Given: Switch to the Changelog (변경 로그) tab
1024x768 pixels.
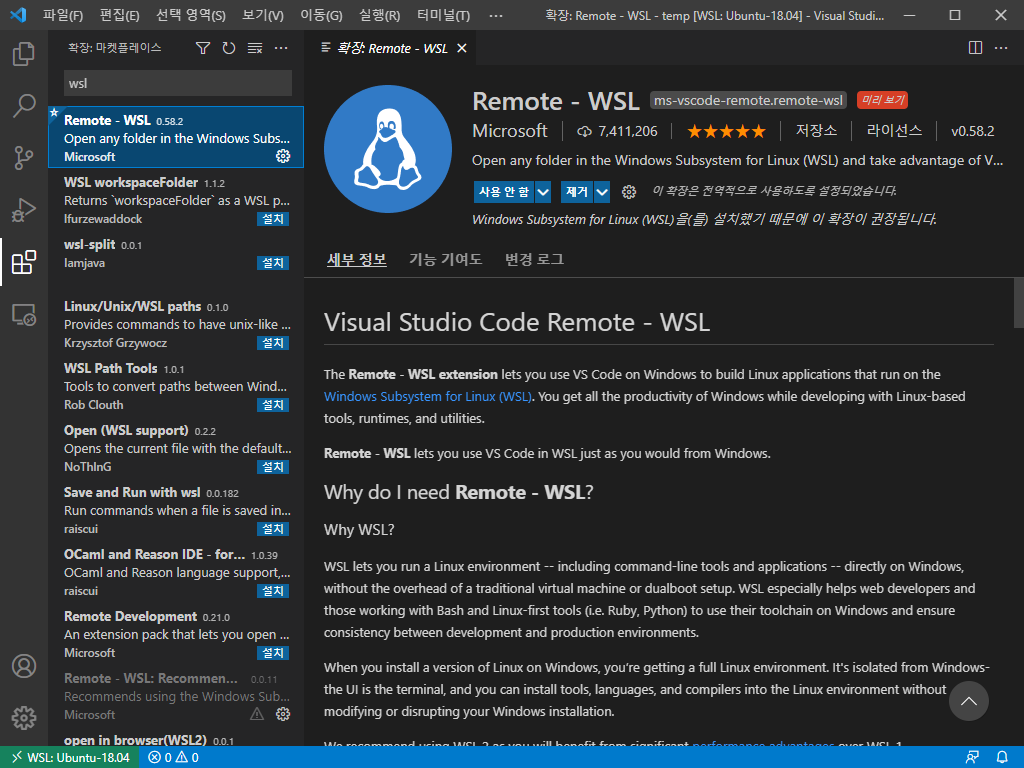Looking at the screenshot, I should (x=534, y=259).
